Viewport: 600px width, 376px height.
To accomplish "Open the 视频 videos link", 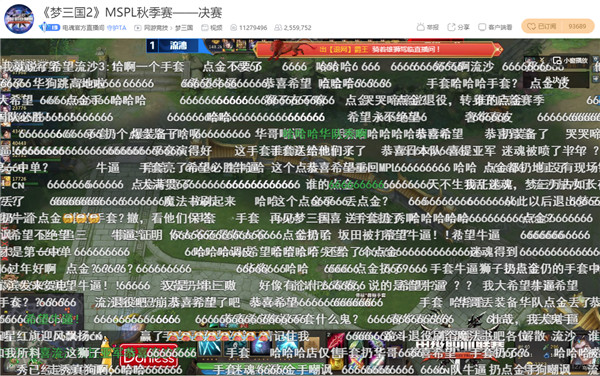I will [x=212, y=28].
